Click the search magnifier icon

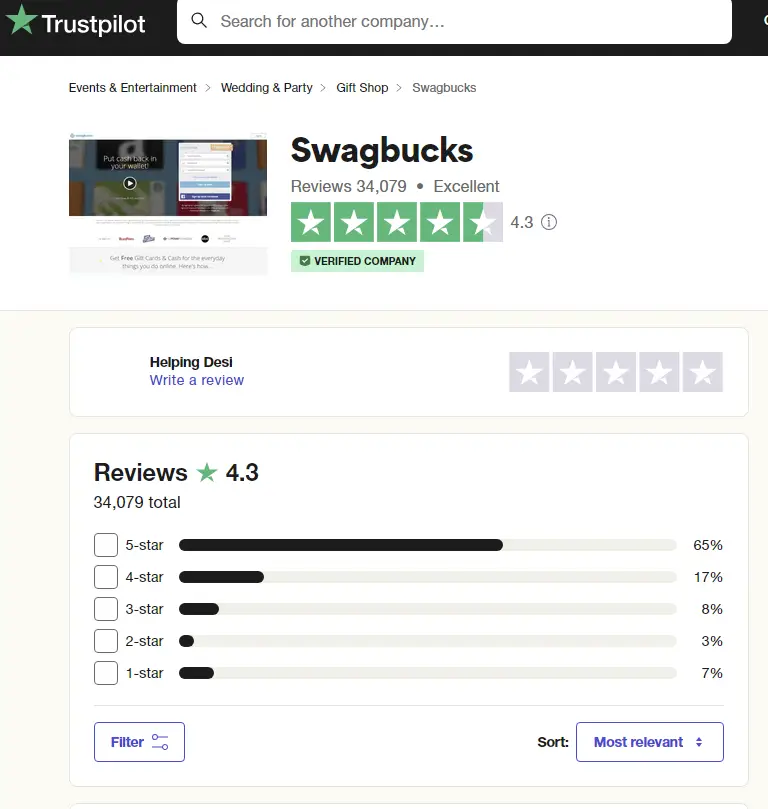199,21
